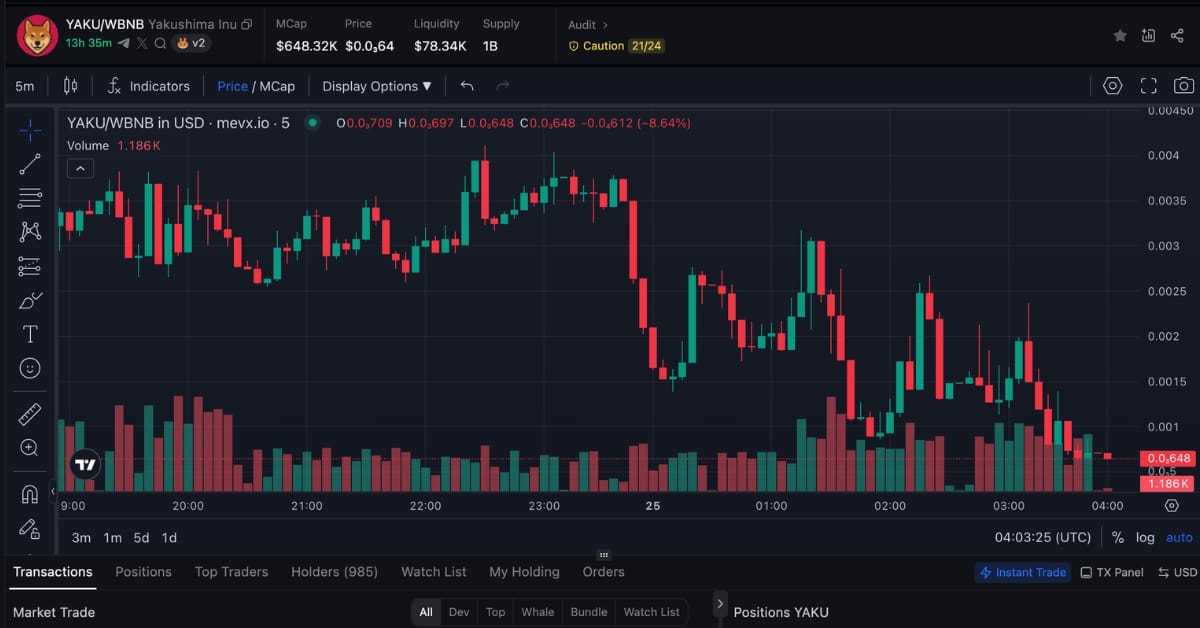The height and width of the screenshot is (628, 1200).
Task: Set the range to 1m
Action: [x=112, y=537]
